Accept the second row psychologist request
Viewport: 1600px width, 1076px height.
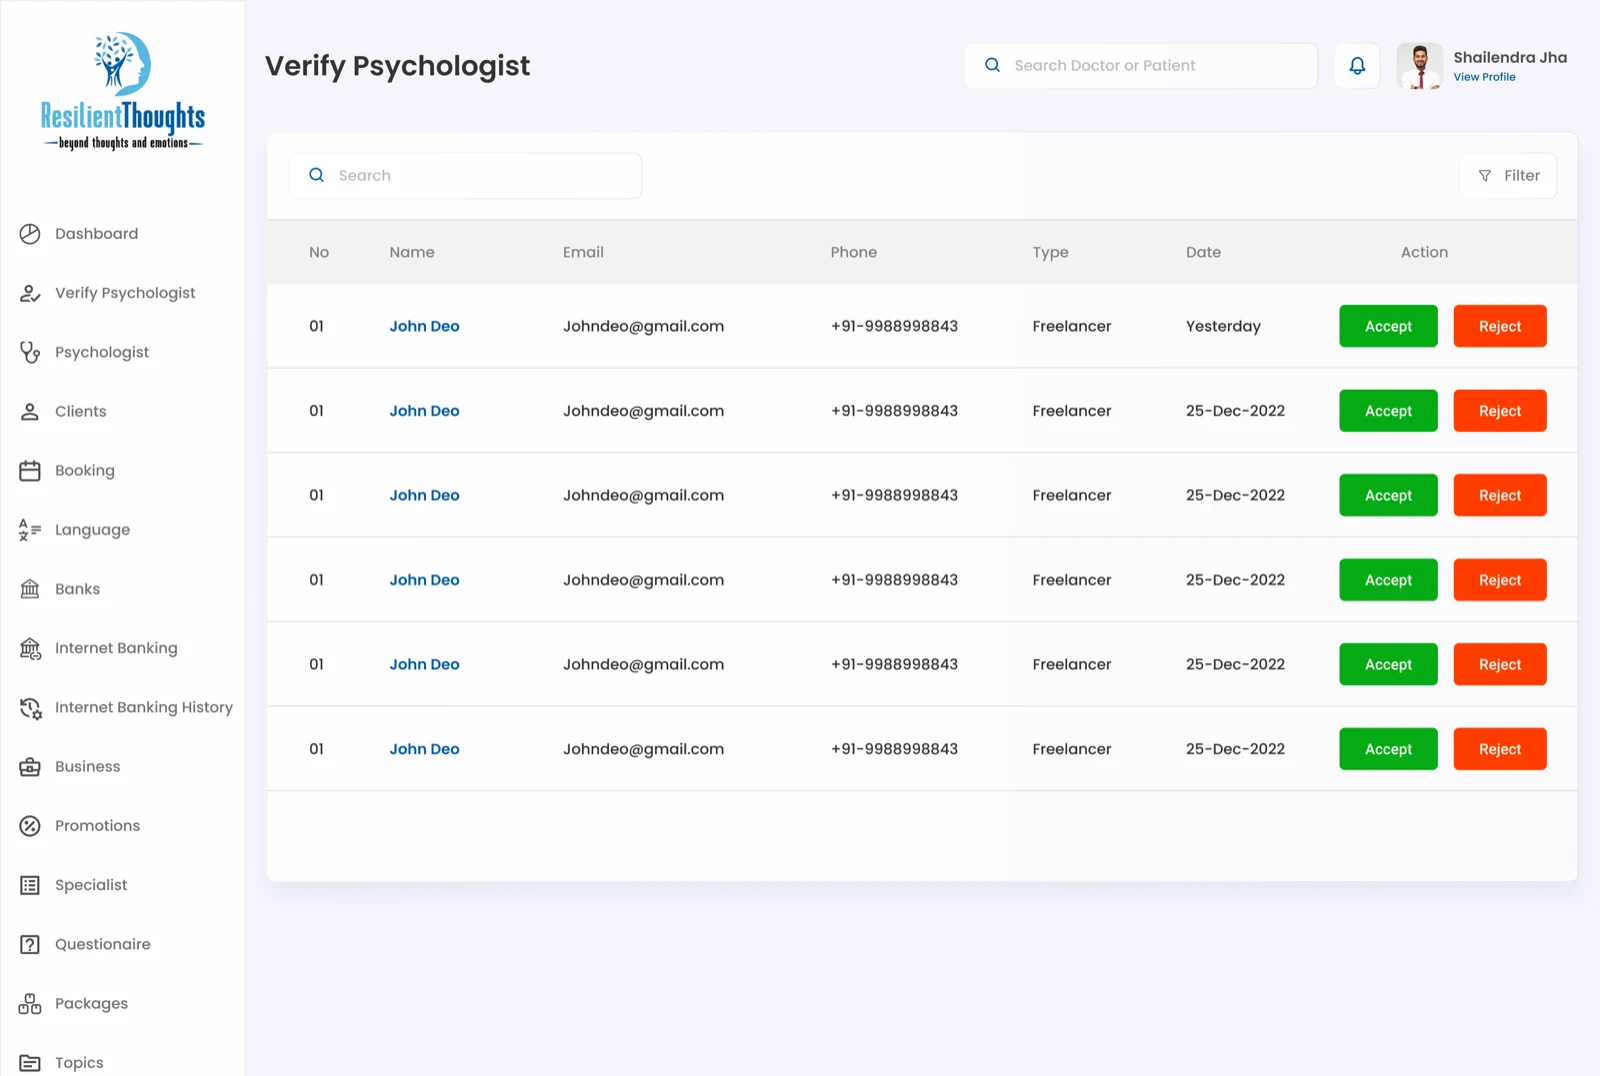(1388, 411)
